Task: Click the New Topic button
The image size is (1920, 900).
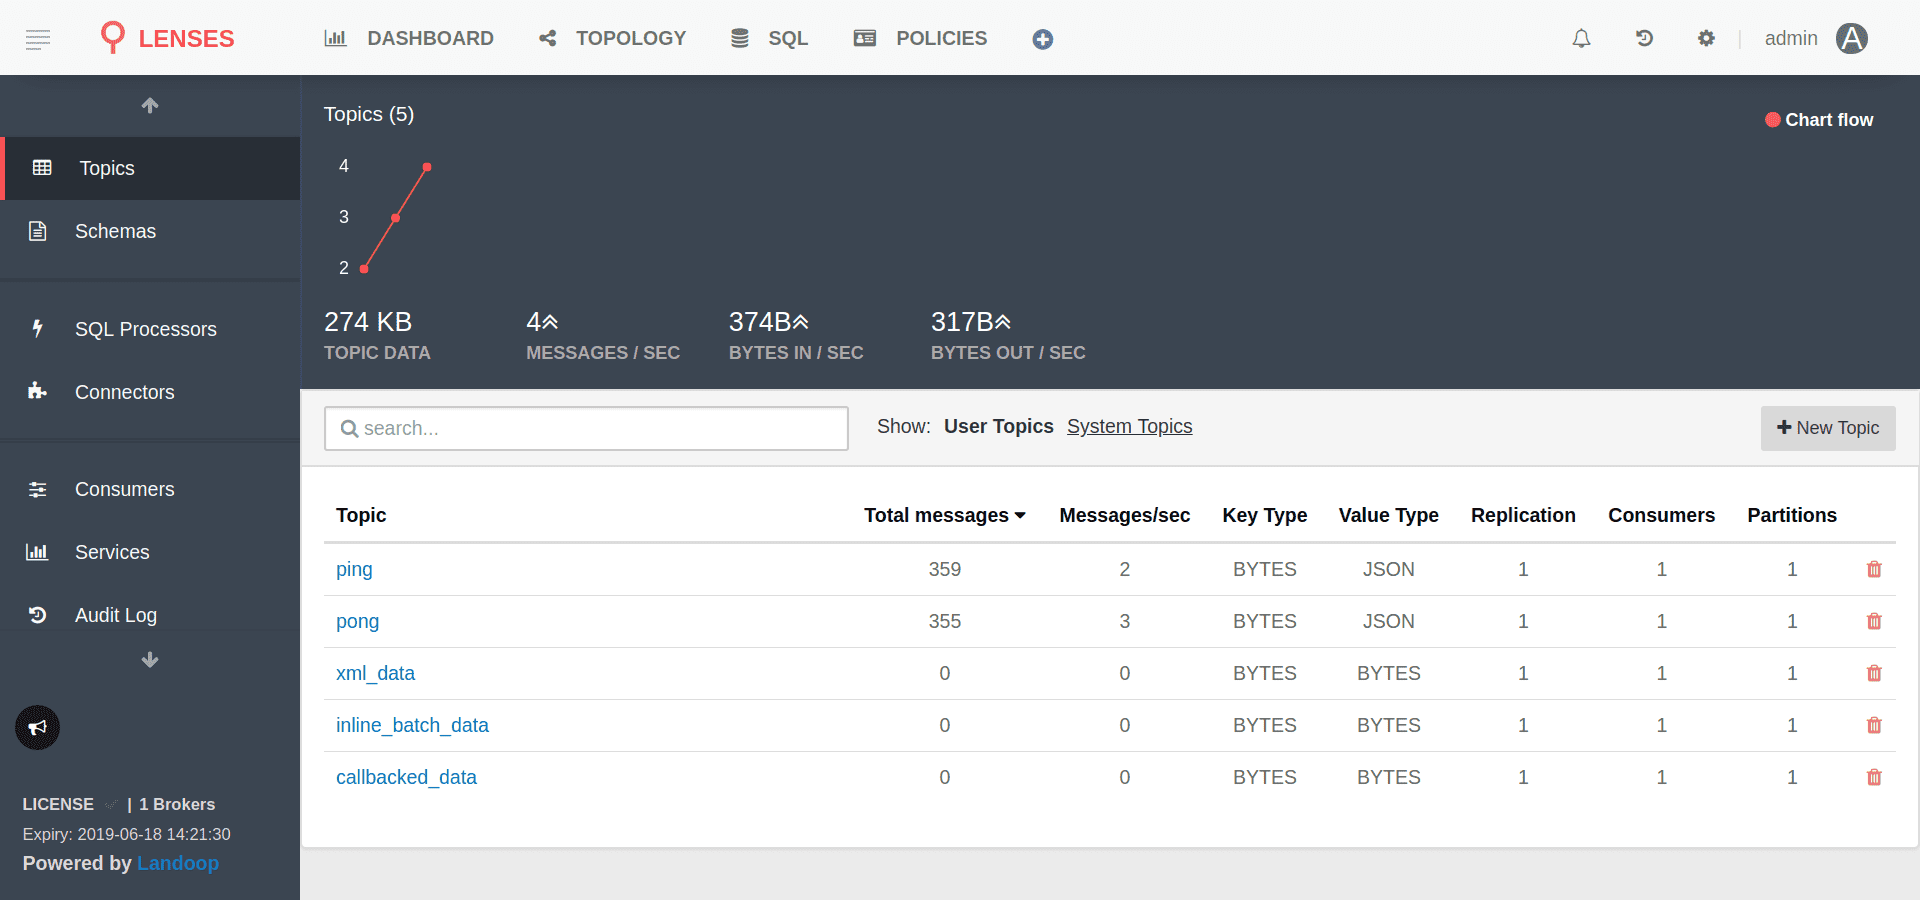Action: coord(1827,428)
